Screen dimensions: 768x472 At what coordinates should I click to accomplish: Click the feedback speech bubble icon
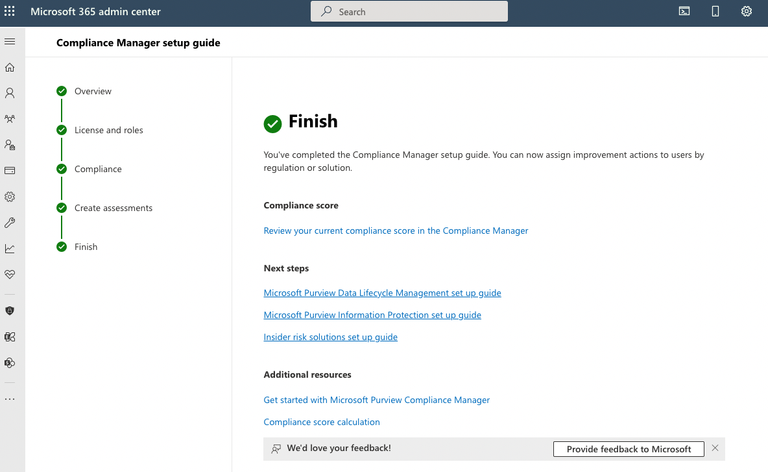click(x=276, y=448)
